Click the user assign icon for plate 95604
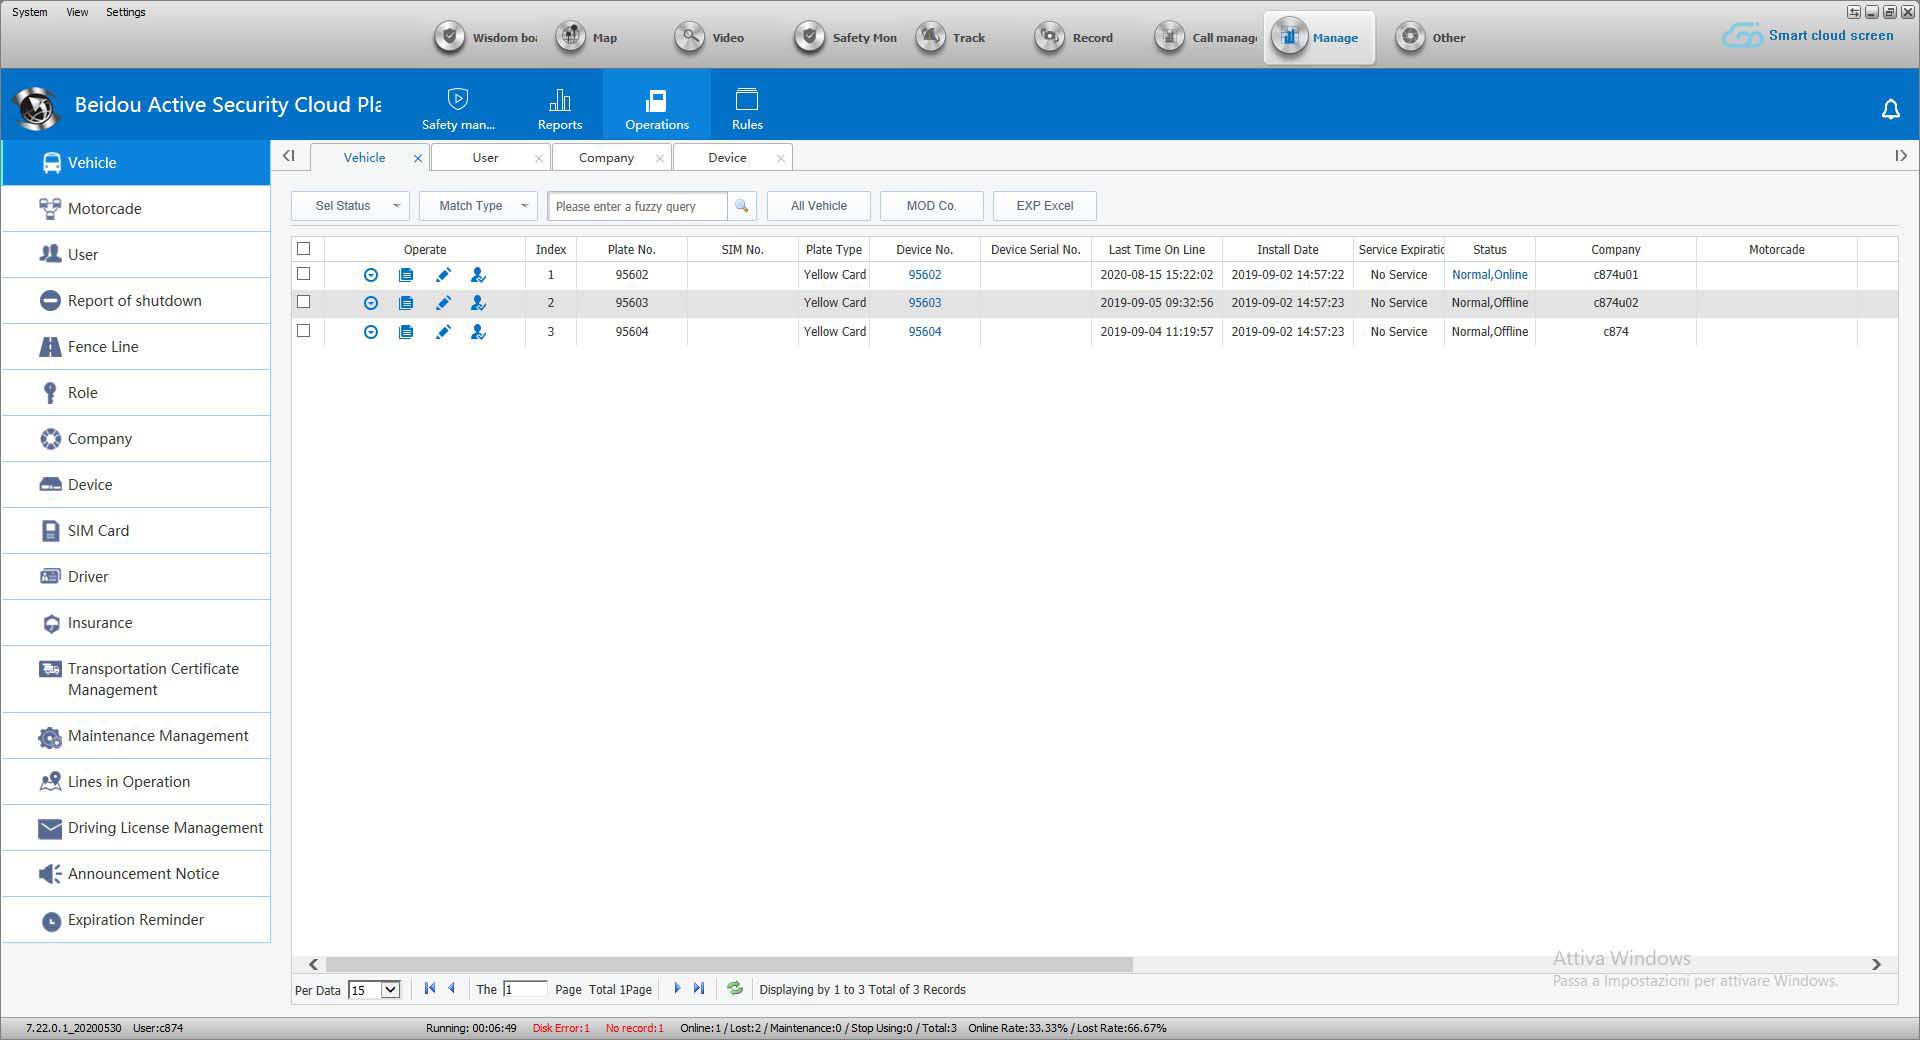Screen dimensions: 1920x1040 tap(478, 332)
